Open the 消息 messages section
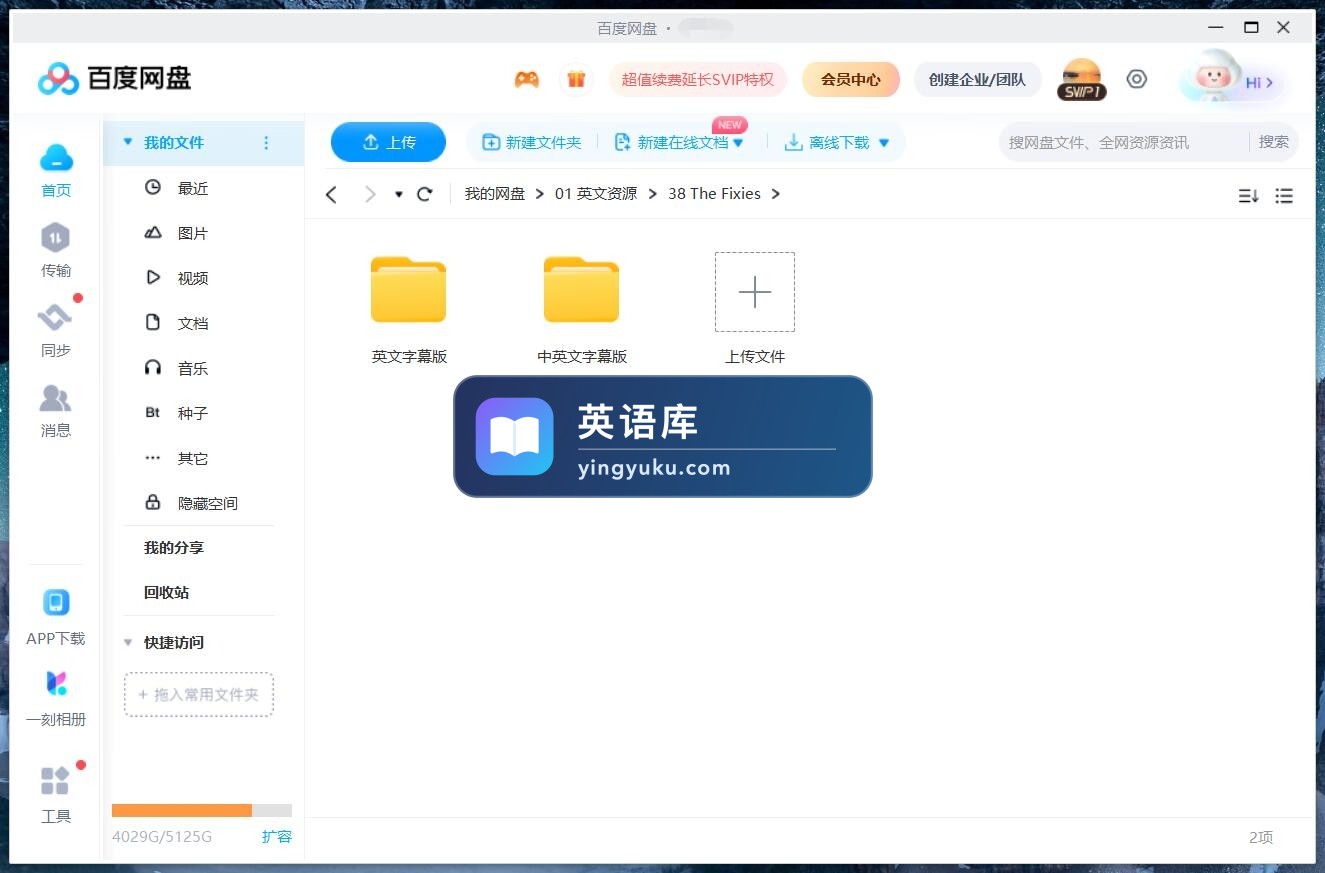 pos(56,410)
